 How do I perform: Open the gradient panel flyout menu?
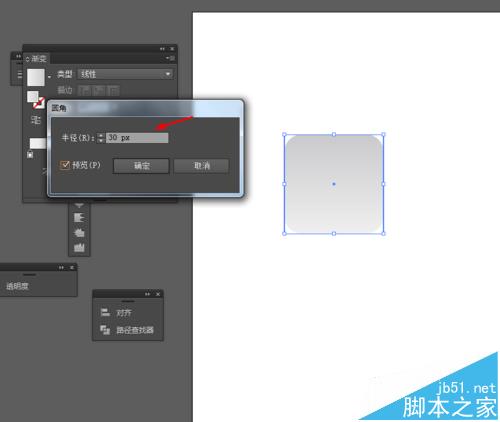coord(170,58)
